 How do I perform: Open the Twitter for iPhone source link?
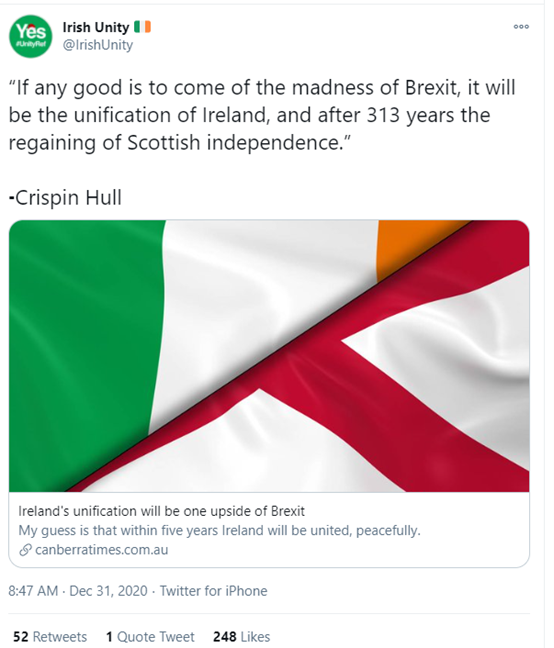click(x=214, y=591)
